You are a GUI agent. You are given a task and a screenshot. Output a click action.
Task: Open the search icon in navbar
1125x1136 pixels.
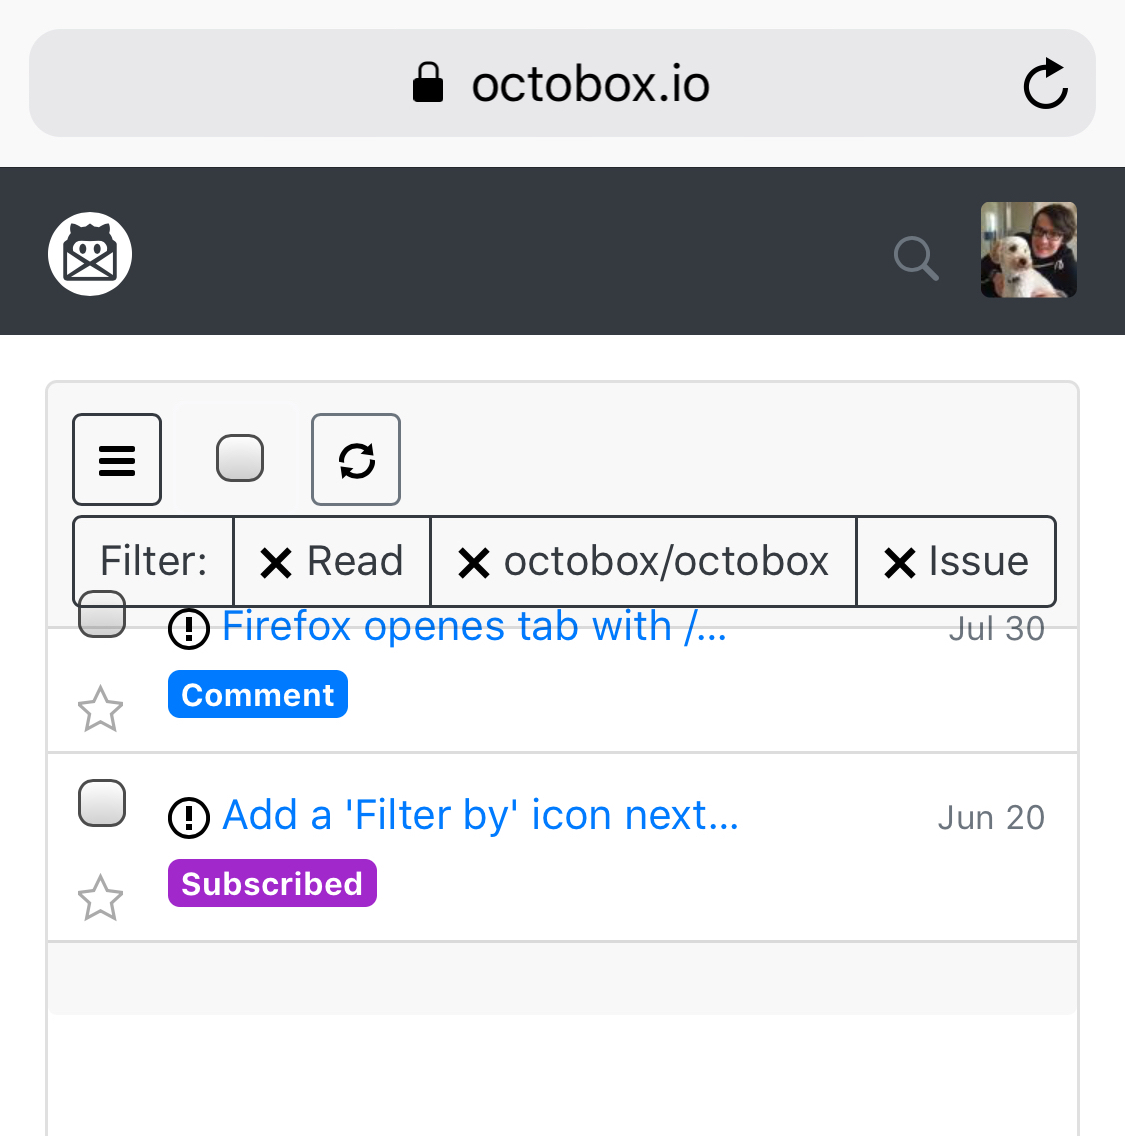click(x=915, y=259)
